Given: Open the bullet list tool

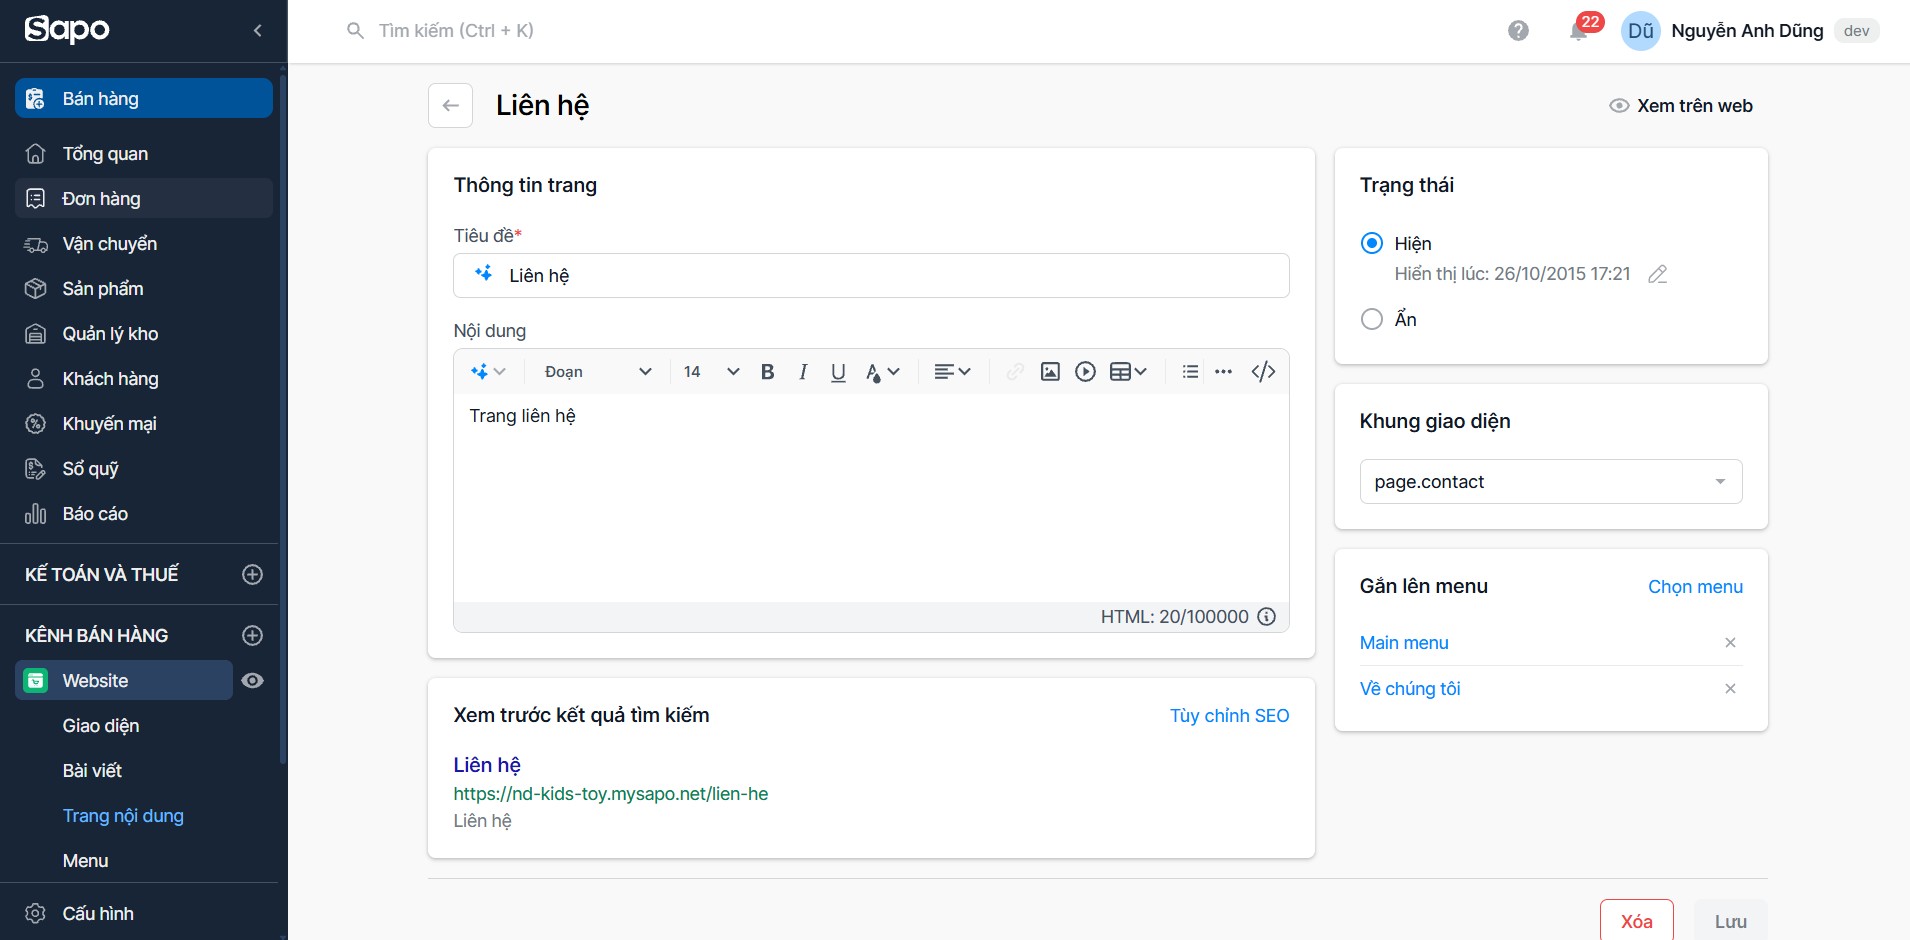Looking at the screenshot, I should click(x=1190, y=372).
